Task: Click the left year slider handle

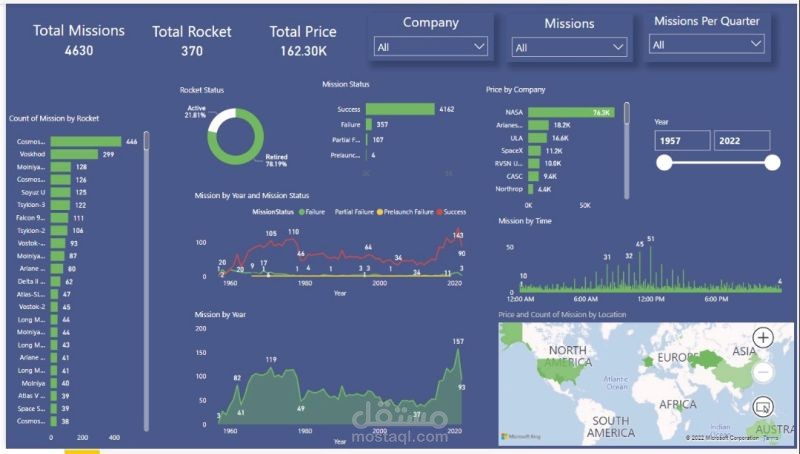Action: pyautogui.click(x=664, y=163)
